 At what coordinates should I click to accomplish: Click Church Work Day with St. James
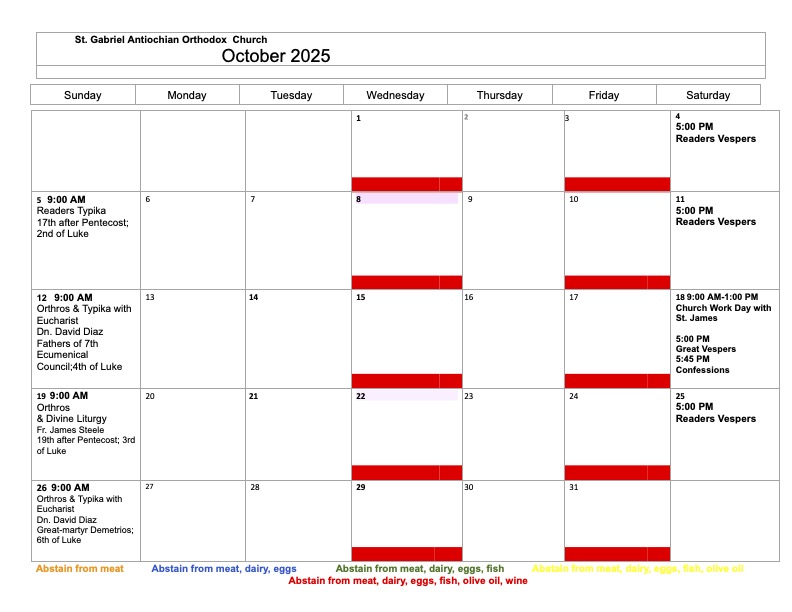(723, 308)
